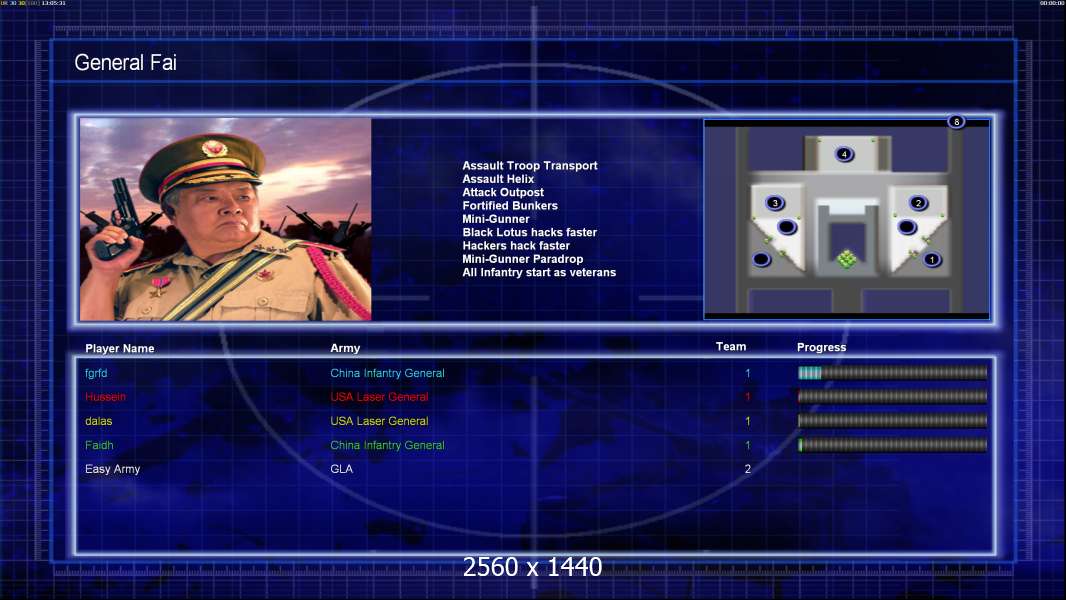
Task: Click Hussein's USA Laser General army
Action: [x=379, y=397]
